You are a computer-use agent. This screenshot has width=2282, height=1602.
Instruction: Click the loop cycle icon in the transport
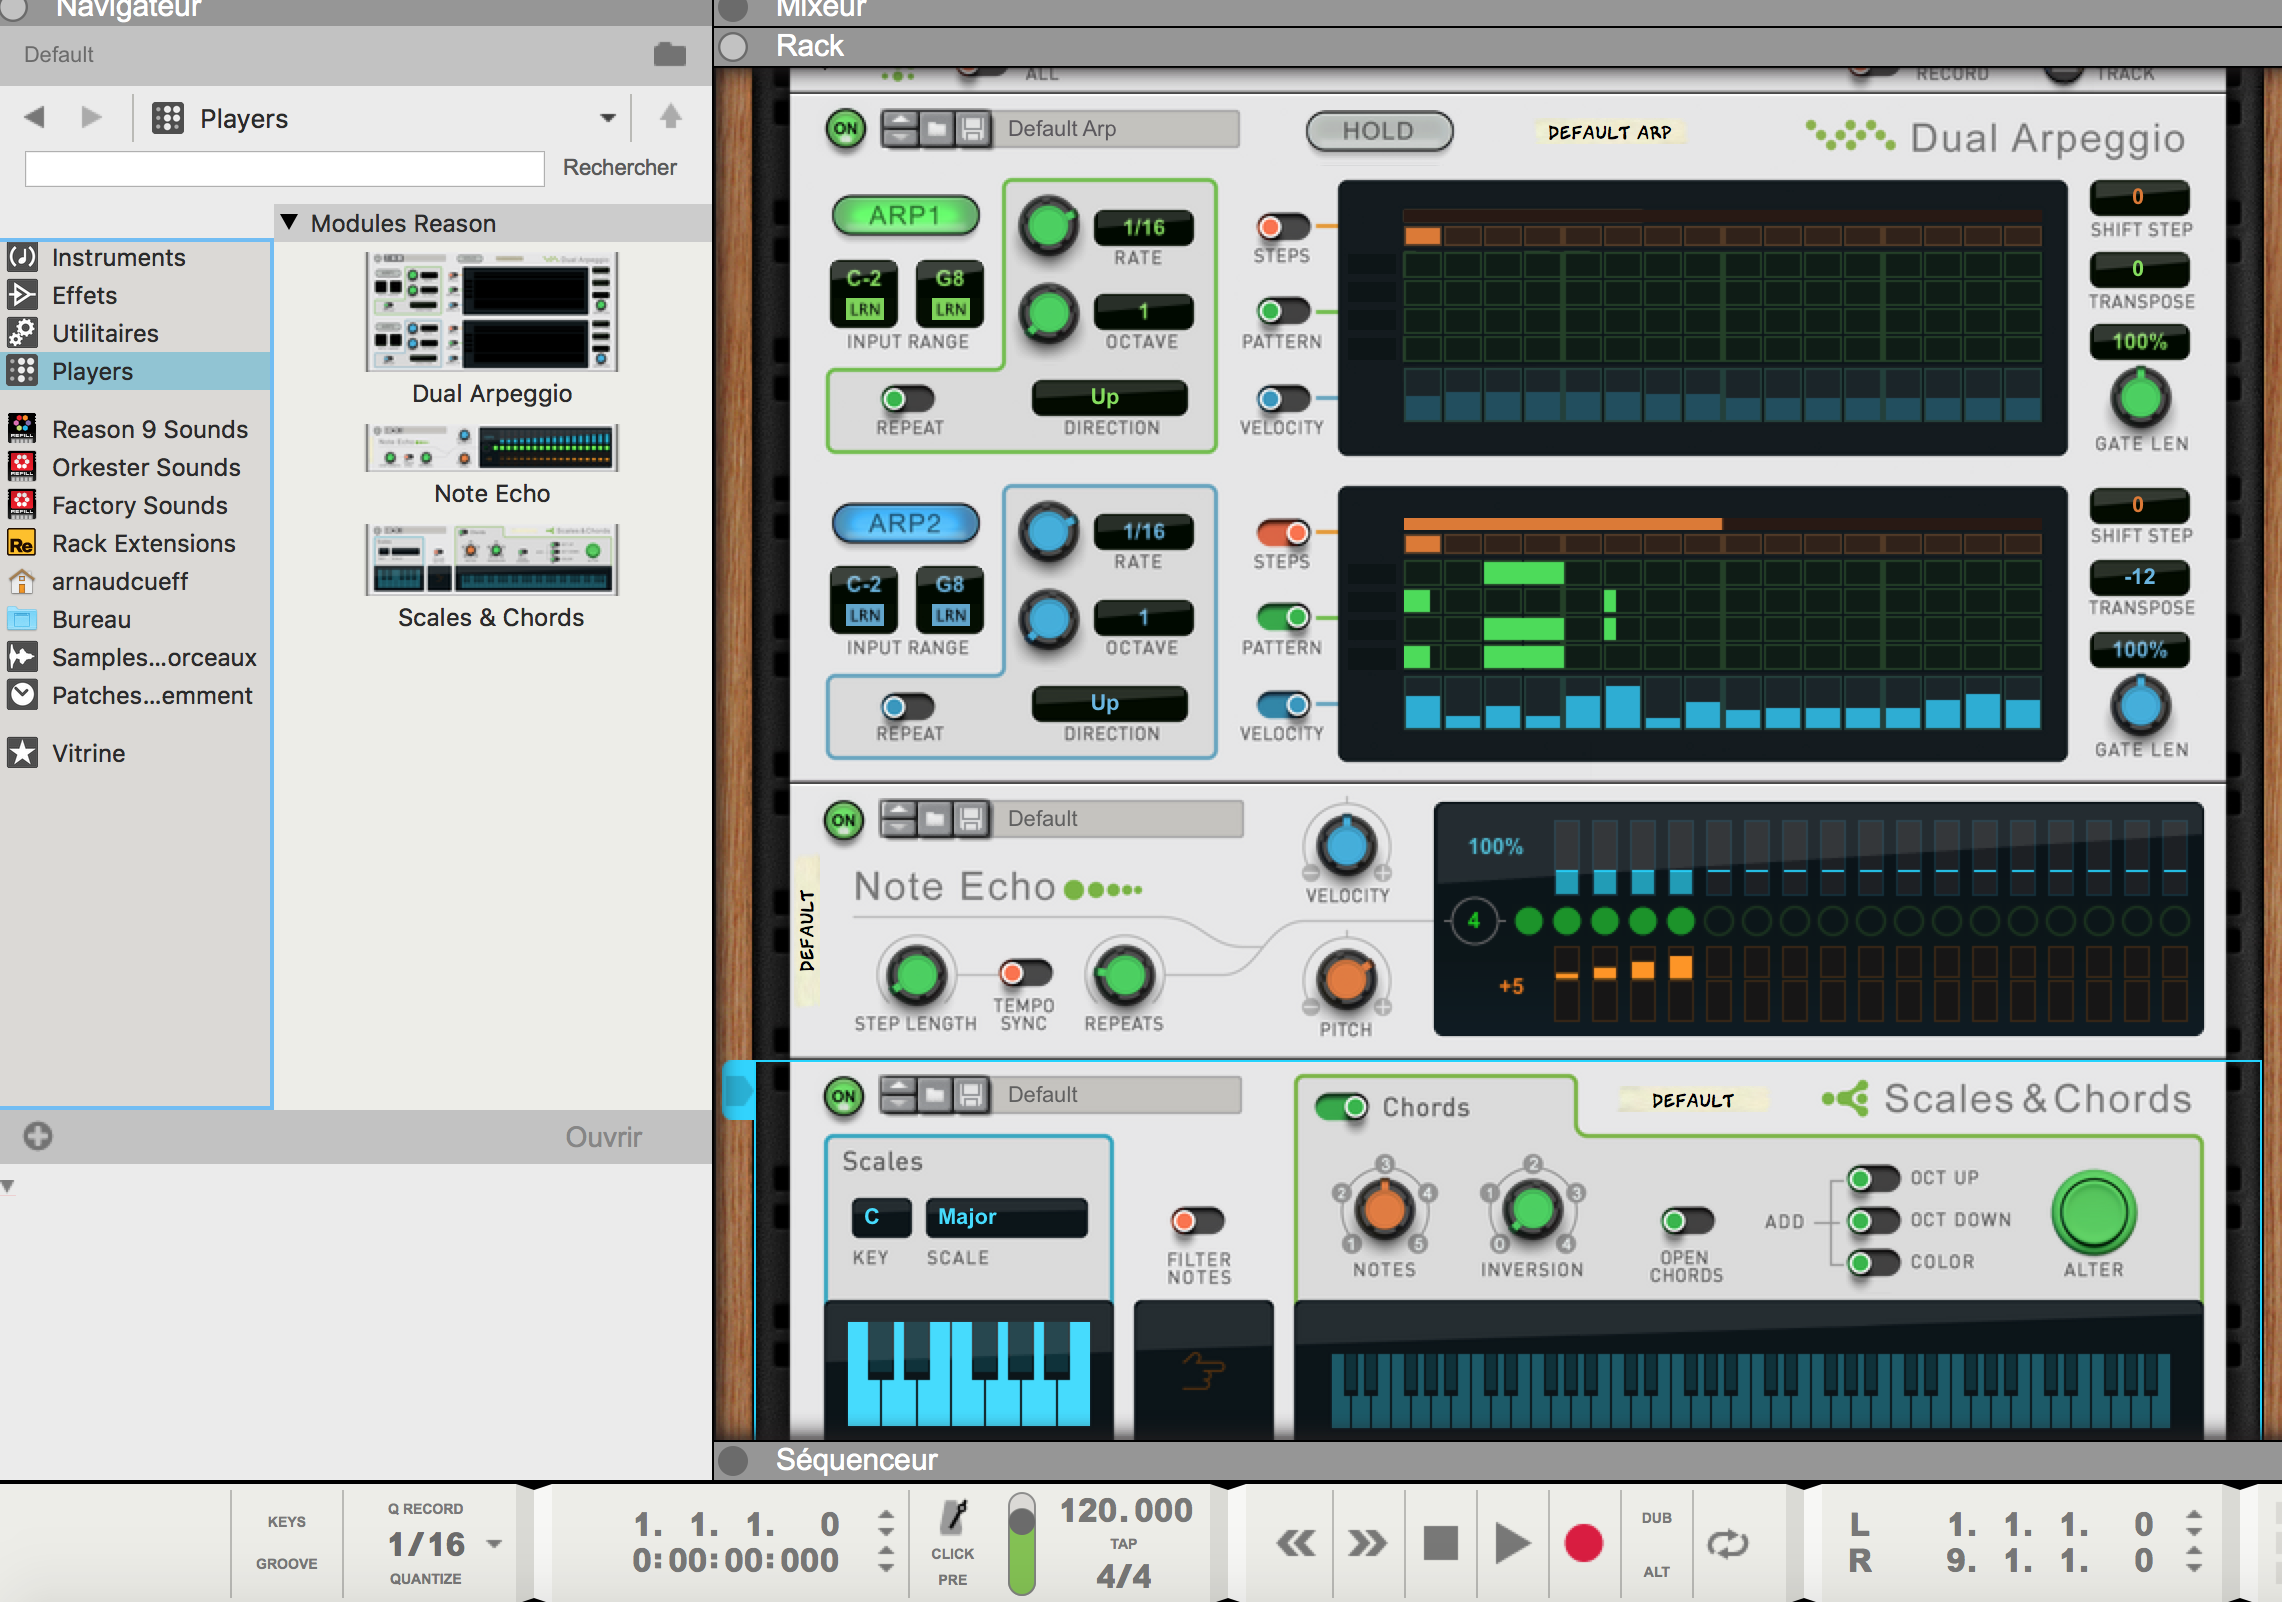tap(1729, 1543)
